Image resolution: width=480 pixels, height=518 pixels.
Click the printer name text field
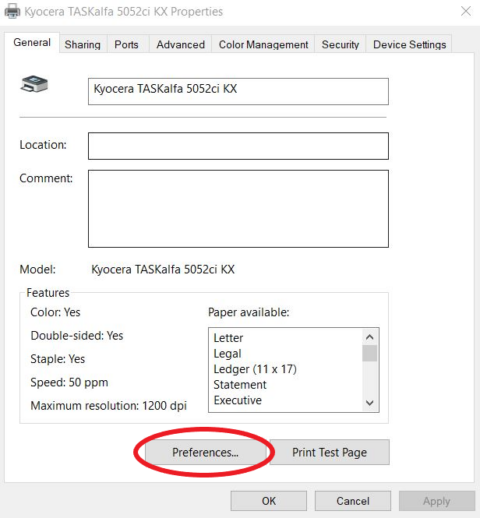pos(238,91)
